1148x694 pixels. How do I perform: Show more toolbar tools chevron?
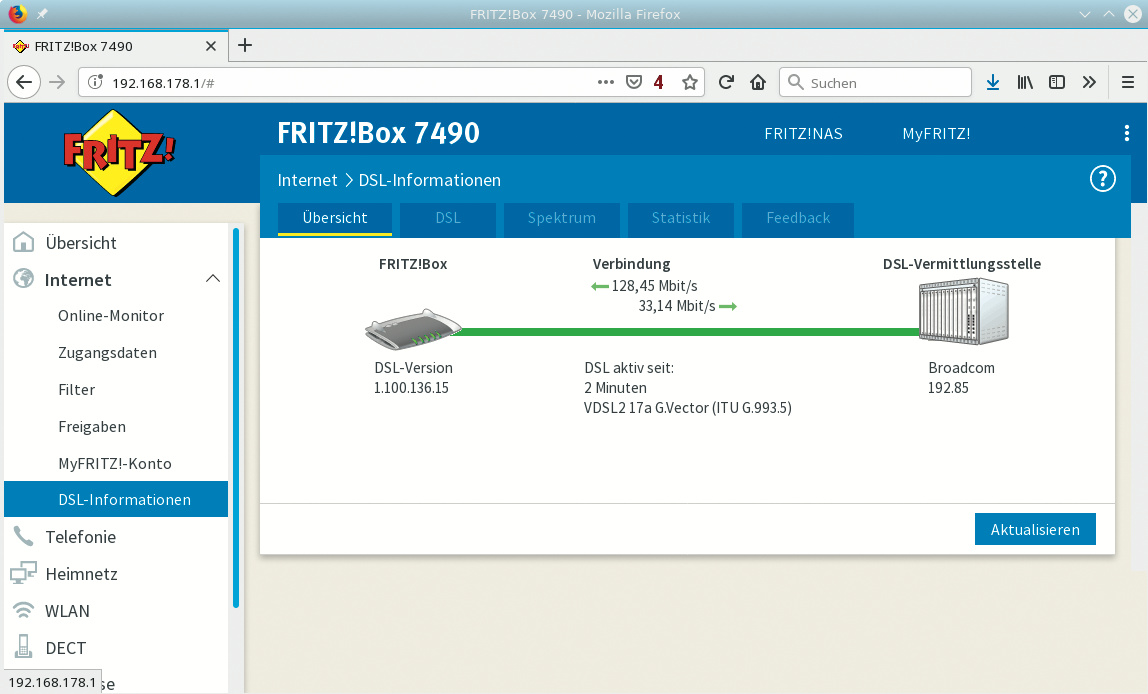point(1089,82)
